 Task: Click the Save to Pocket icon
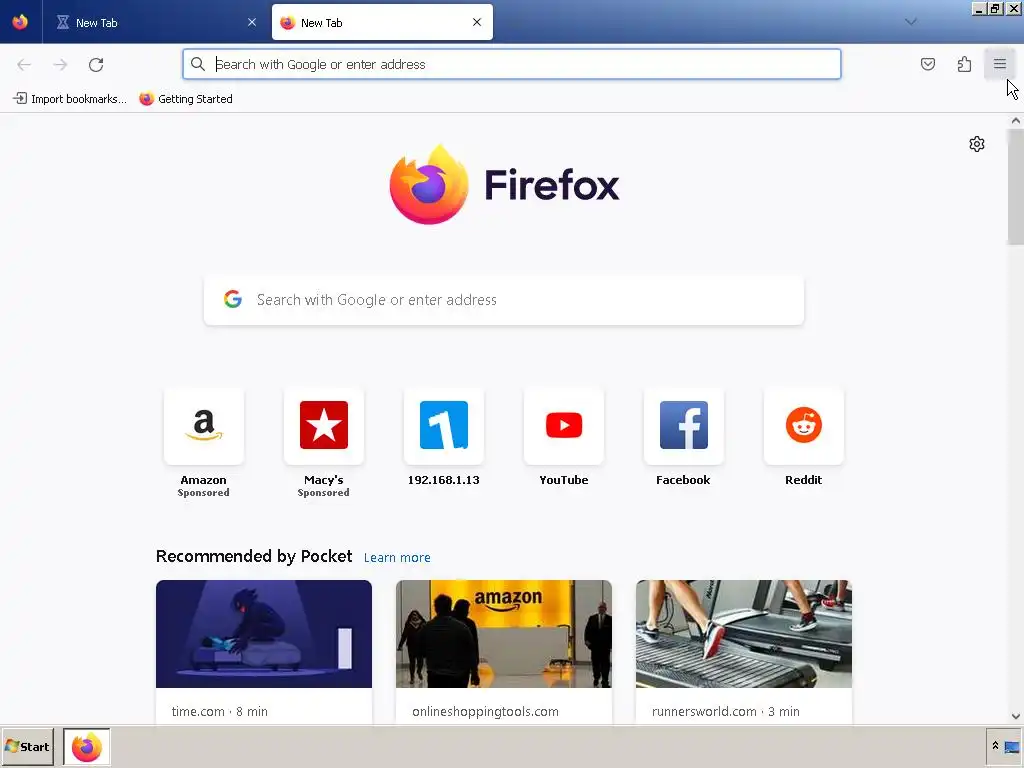927,64
